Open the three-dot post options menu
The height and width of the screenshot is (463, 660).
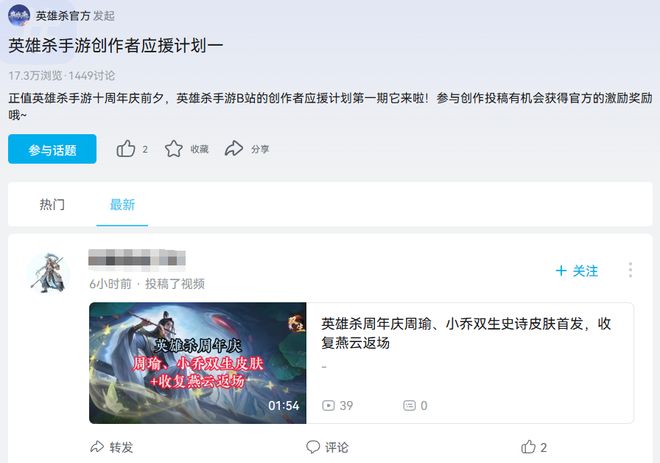pyautogui.click(x=630, y=270)
